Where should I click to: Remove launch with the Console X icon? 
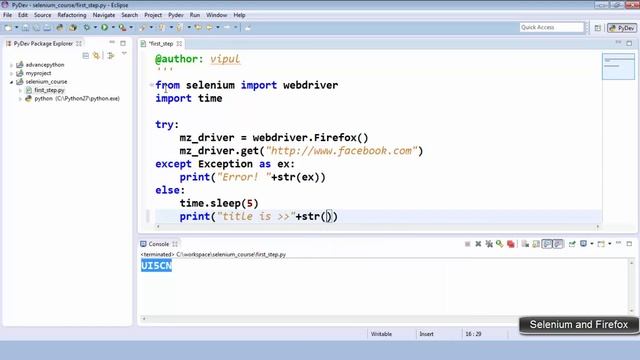pos(478,244)
